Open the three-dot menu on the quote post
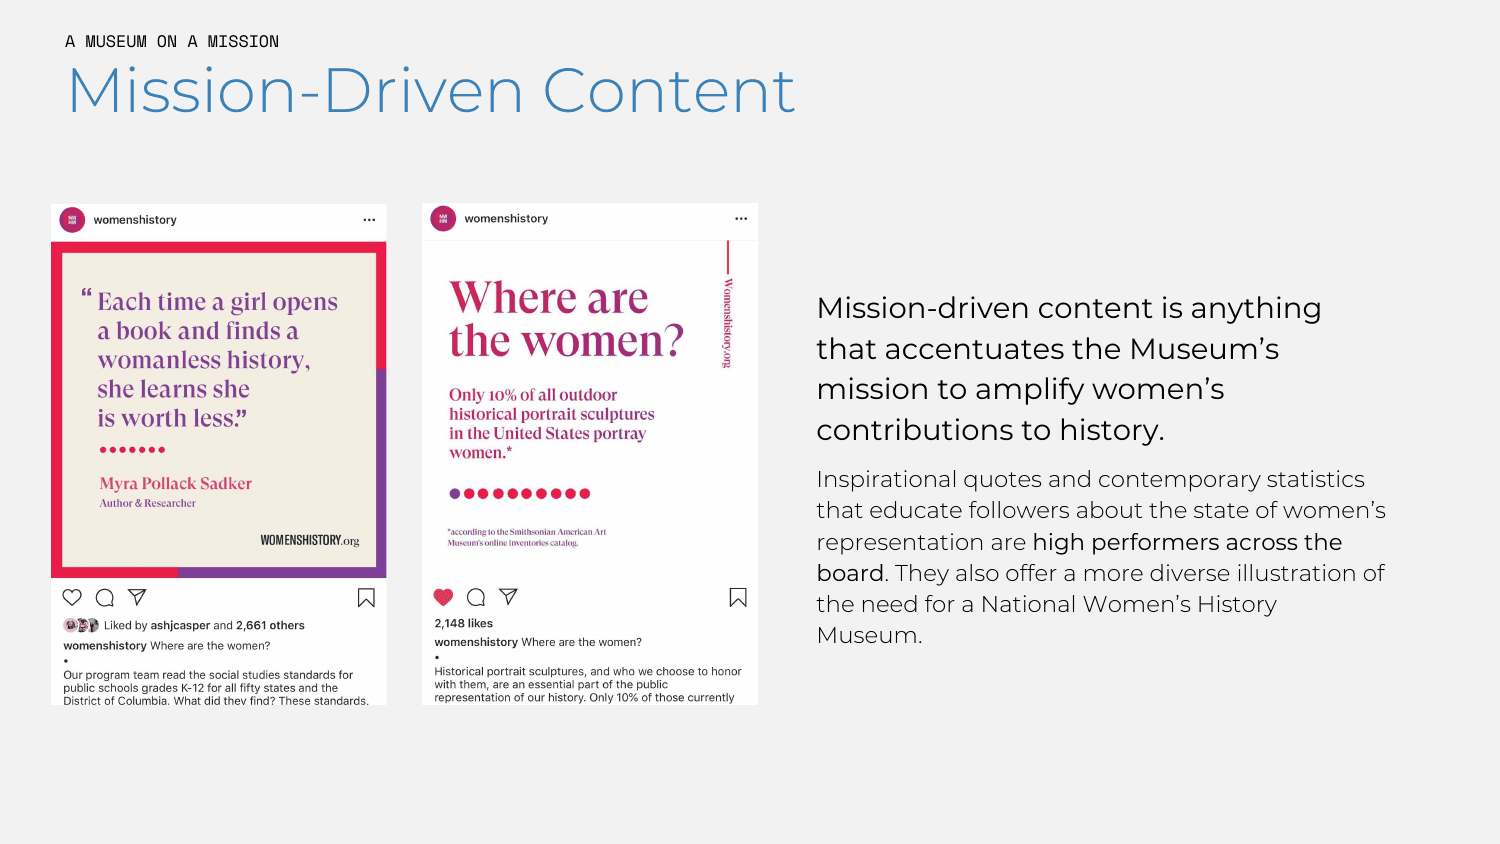The height and width of the screenshot is (844, 1500). click(x=369, y=220)
